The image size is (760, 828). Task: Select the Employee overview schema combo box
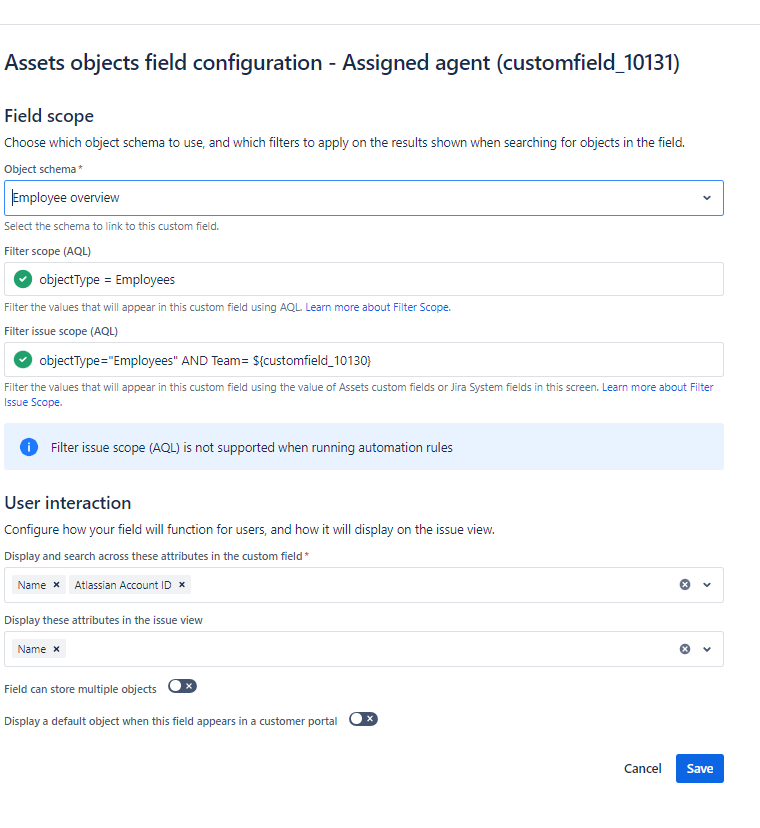(360, 197)
